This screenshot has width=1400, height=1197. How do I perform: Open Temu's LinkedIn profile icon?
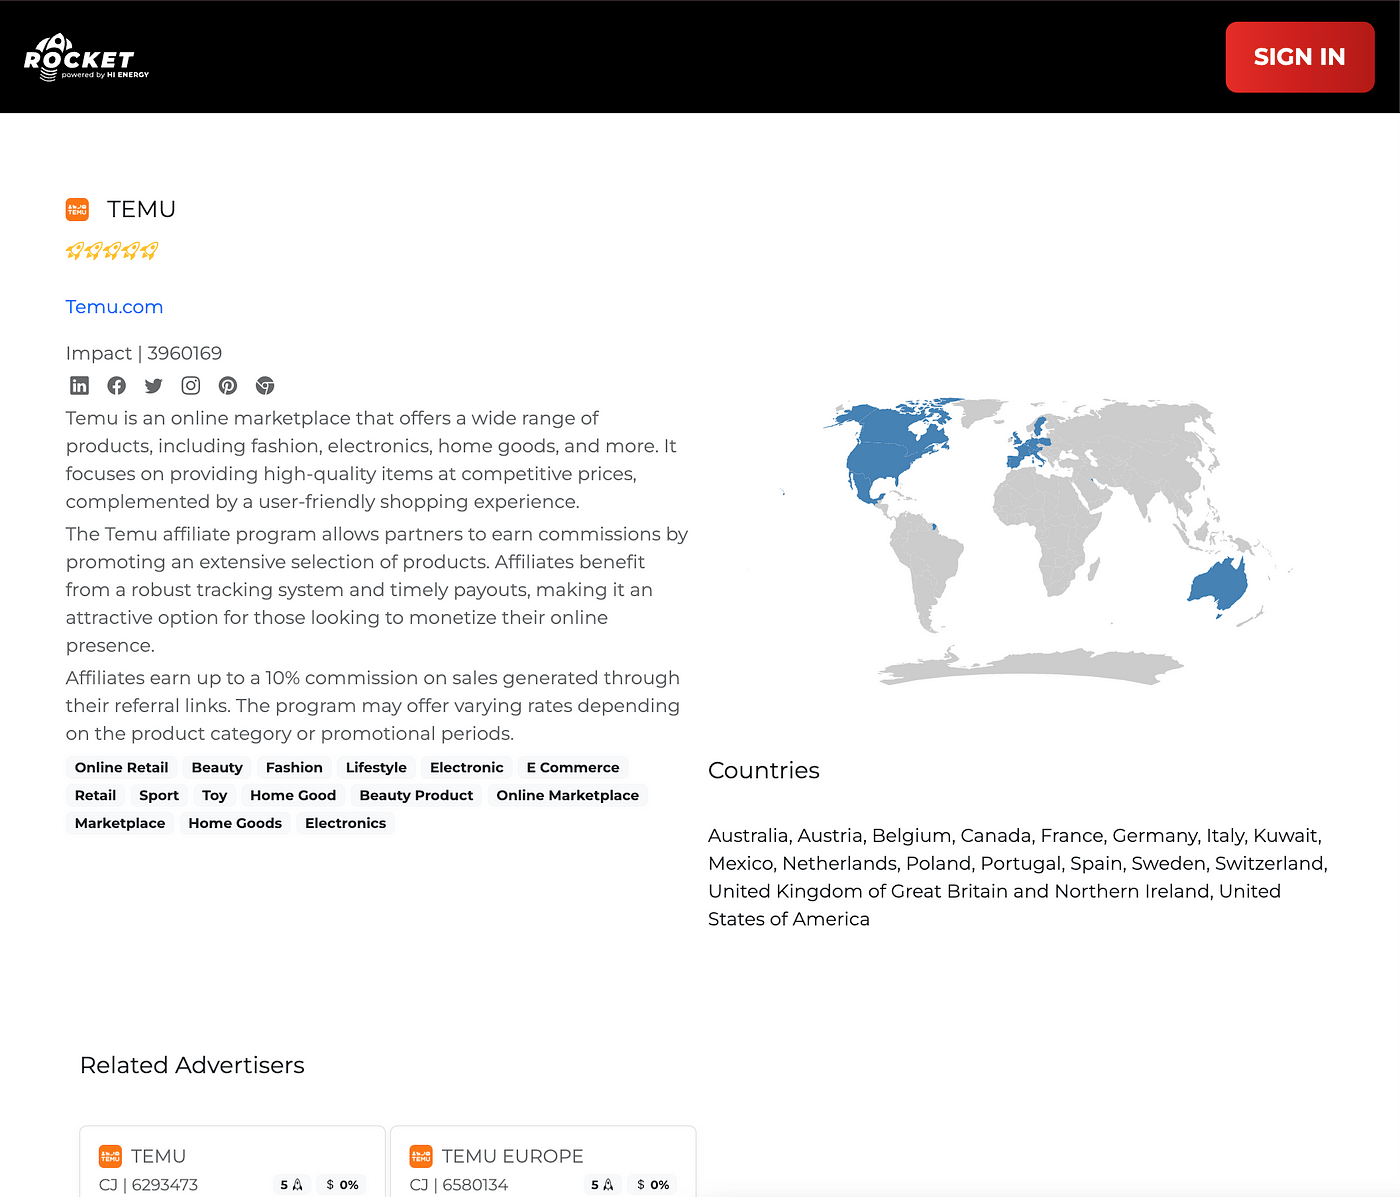[79, 385]
